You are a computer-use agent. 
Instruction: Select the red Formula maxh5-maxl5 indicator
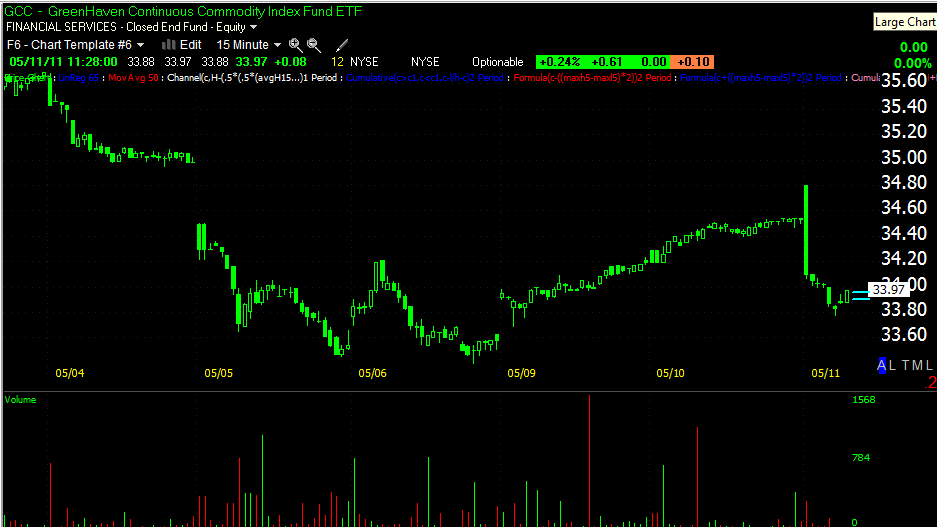[x=592, y=78]
